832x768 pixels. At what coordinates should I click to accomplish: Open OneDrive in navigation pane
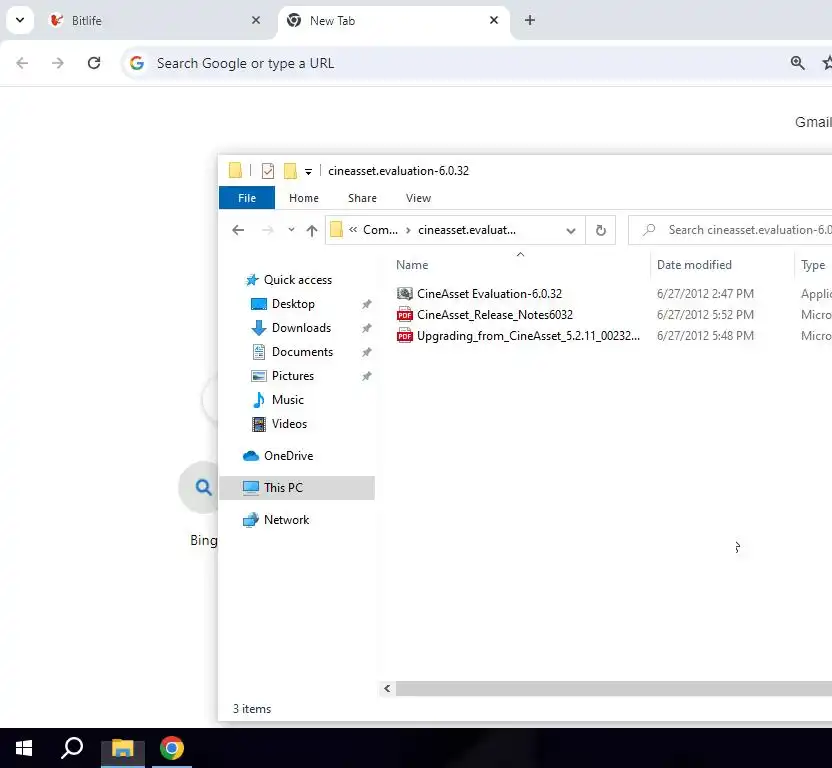tap(288, 456)
